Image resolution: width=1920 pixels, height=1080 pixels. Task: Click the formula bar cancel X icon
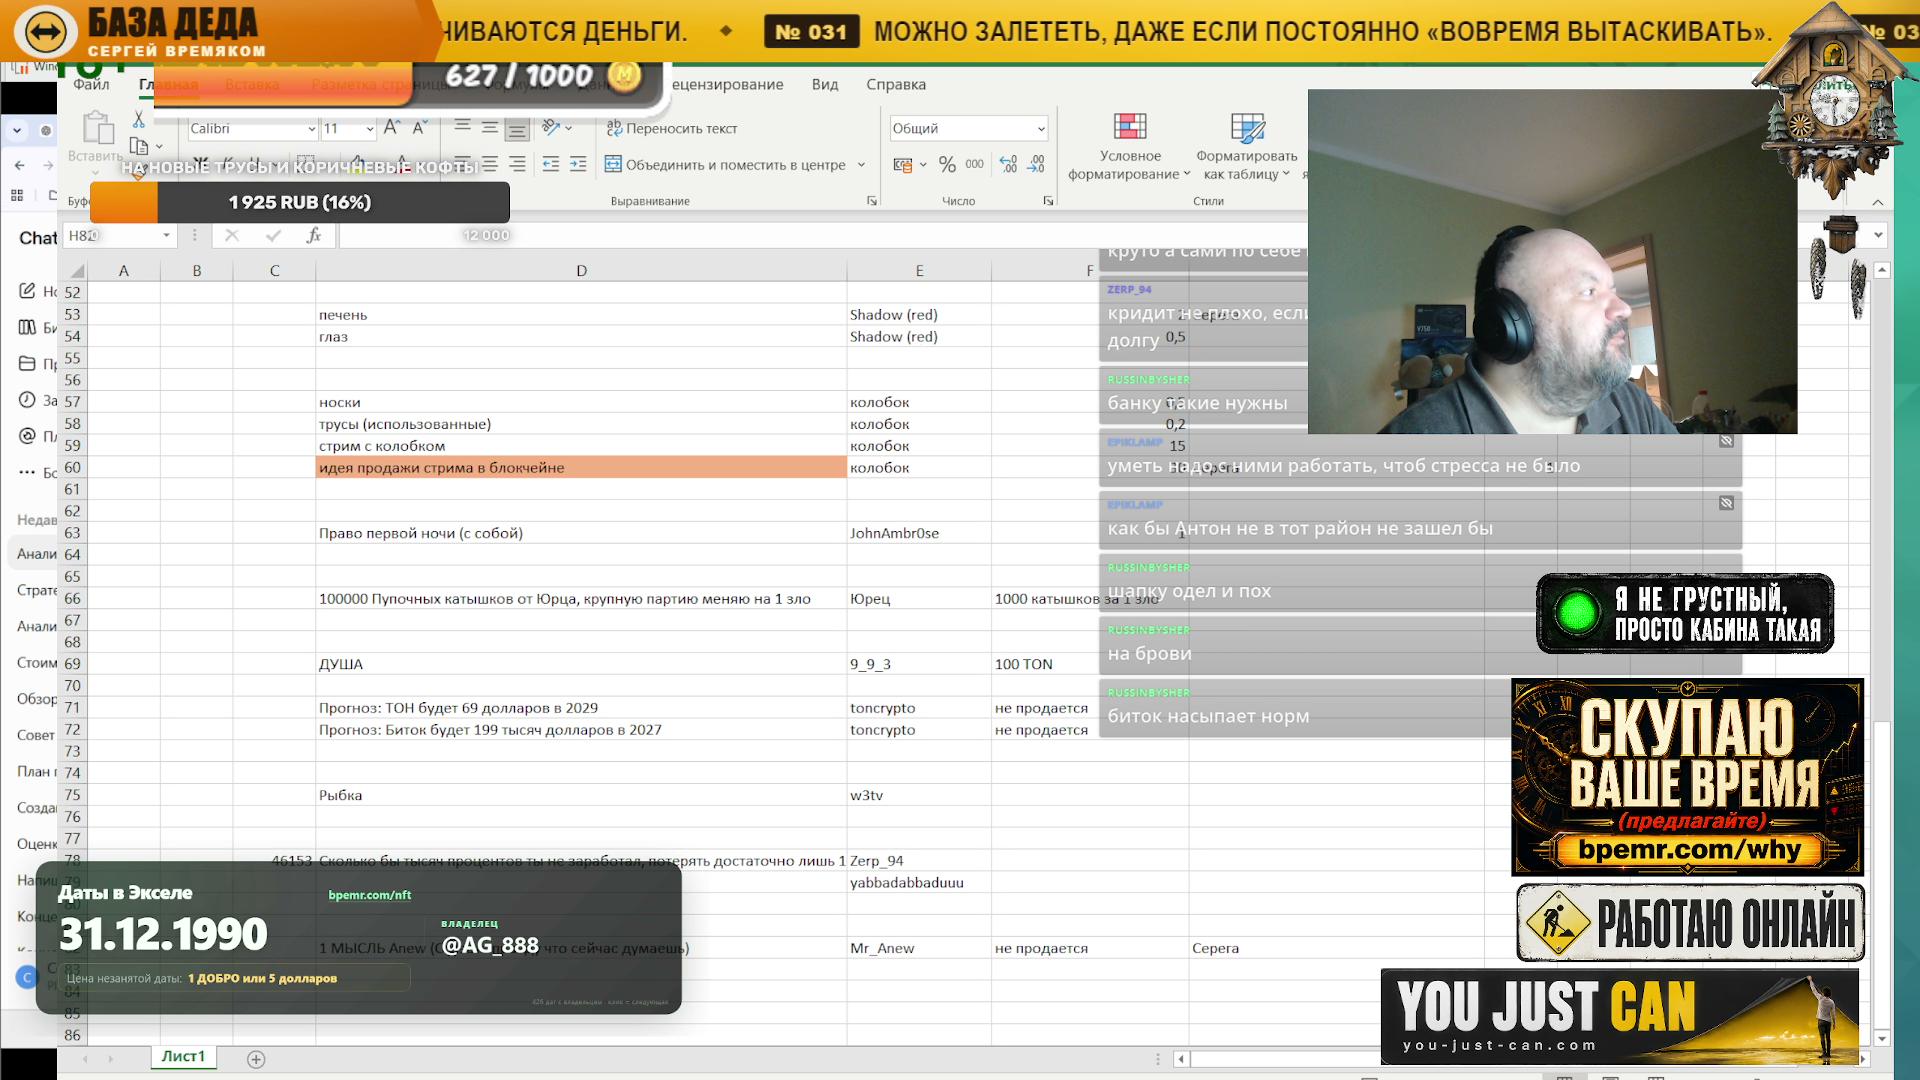(232, 235)
